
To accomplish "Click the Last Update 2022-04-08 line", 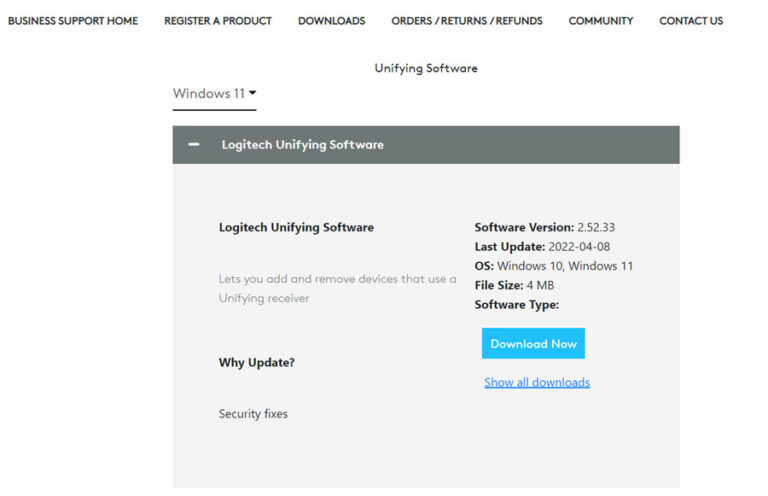I will 542,246.
